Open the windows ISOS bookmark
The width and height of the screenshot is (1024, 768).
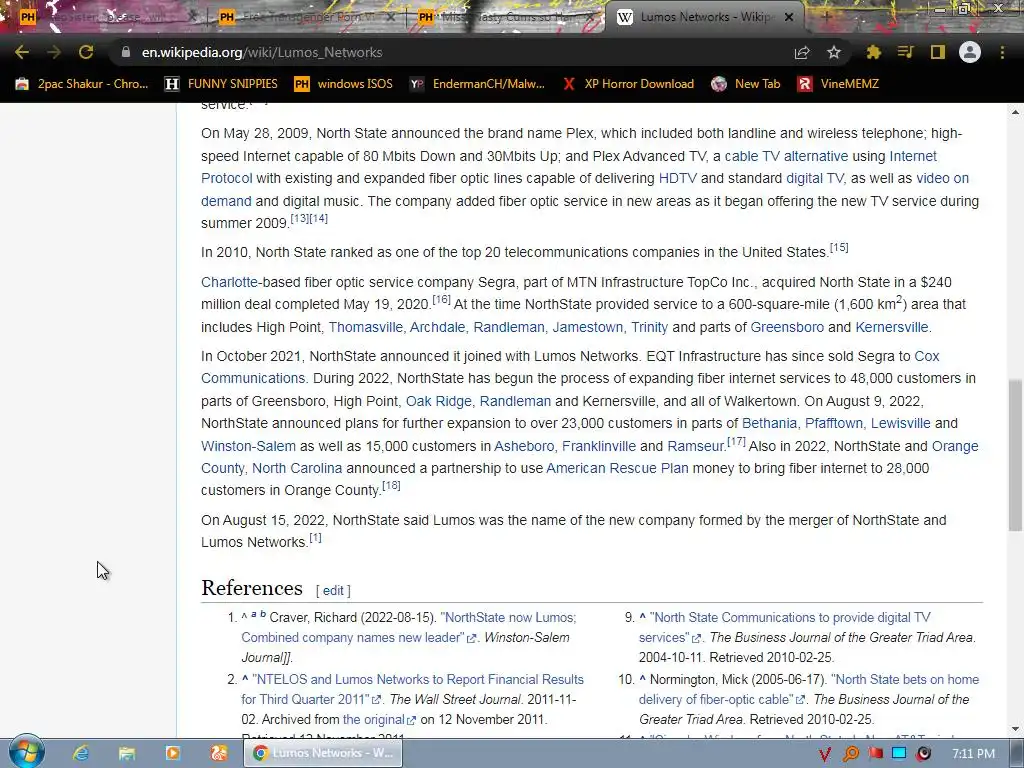tap(344, 84)
